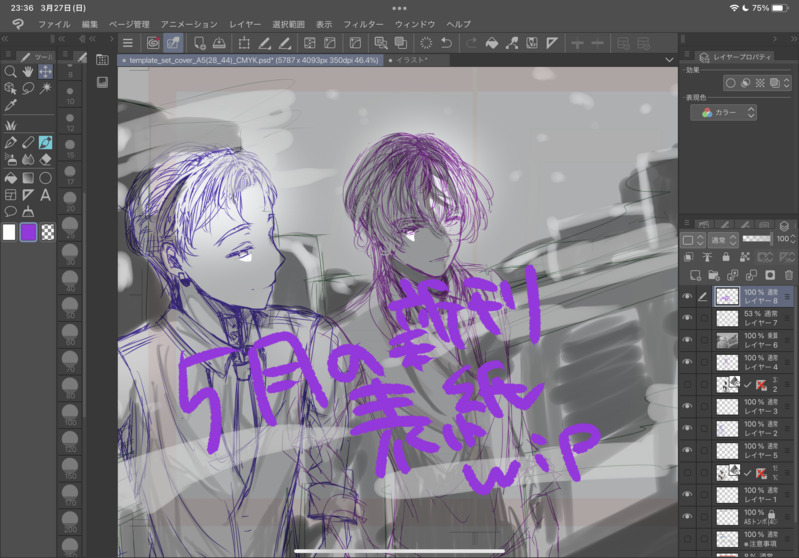
Task: Collapse left tool palette double chevron
Action: [5, 39]
